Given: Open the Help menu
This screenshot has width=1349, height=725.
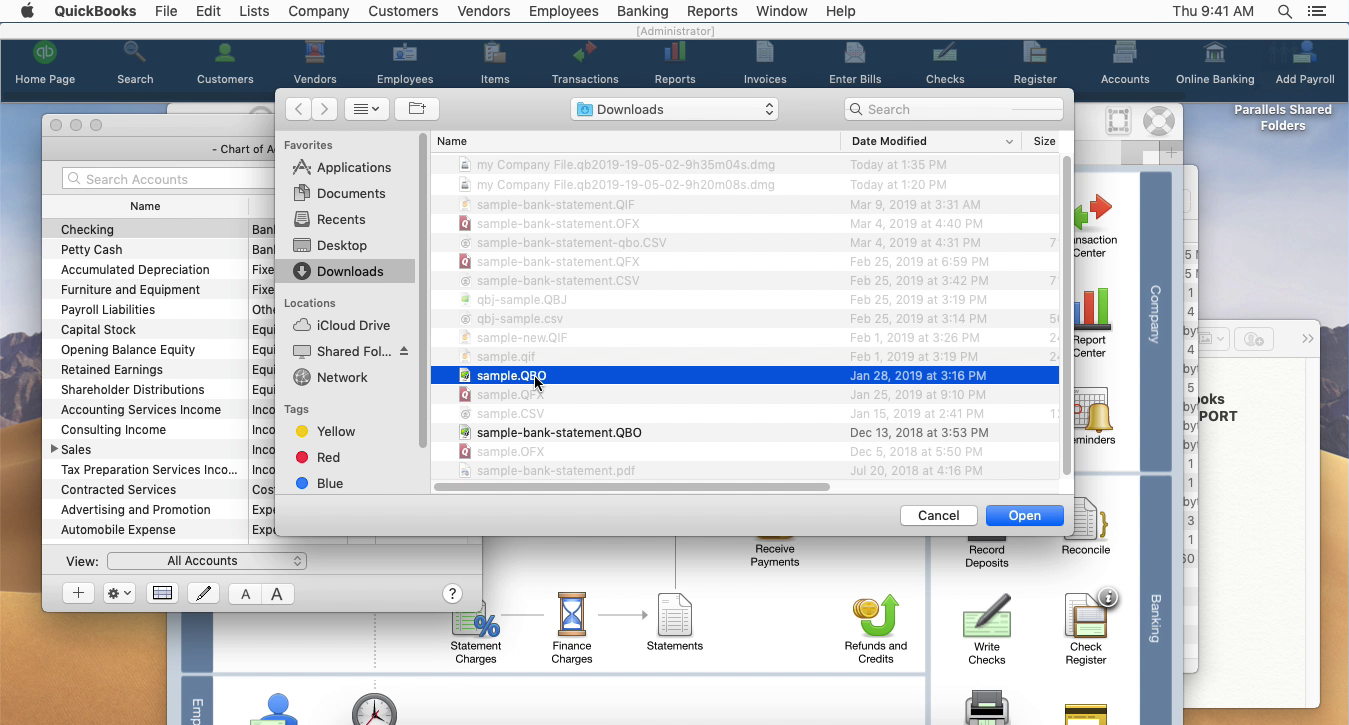Looking at the screenshot, I should 840,11.
